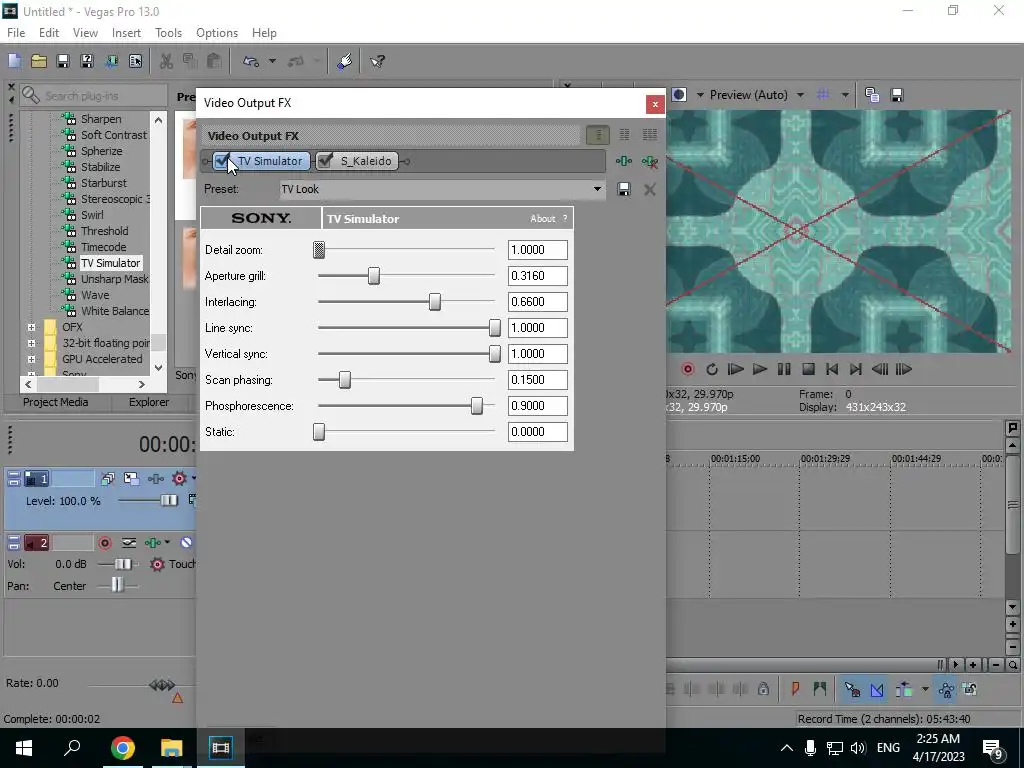Click the Scan phasing value field
Image resolution: width=1024 pixels, height=768 pixels.
click(537, 379)
